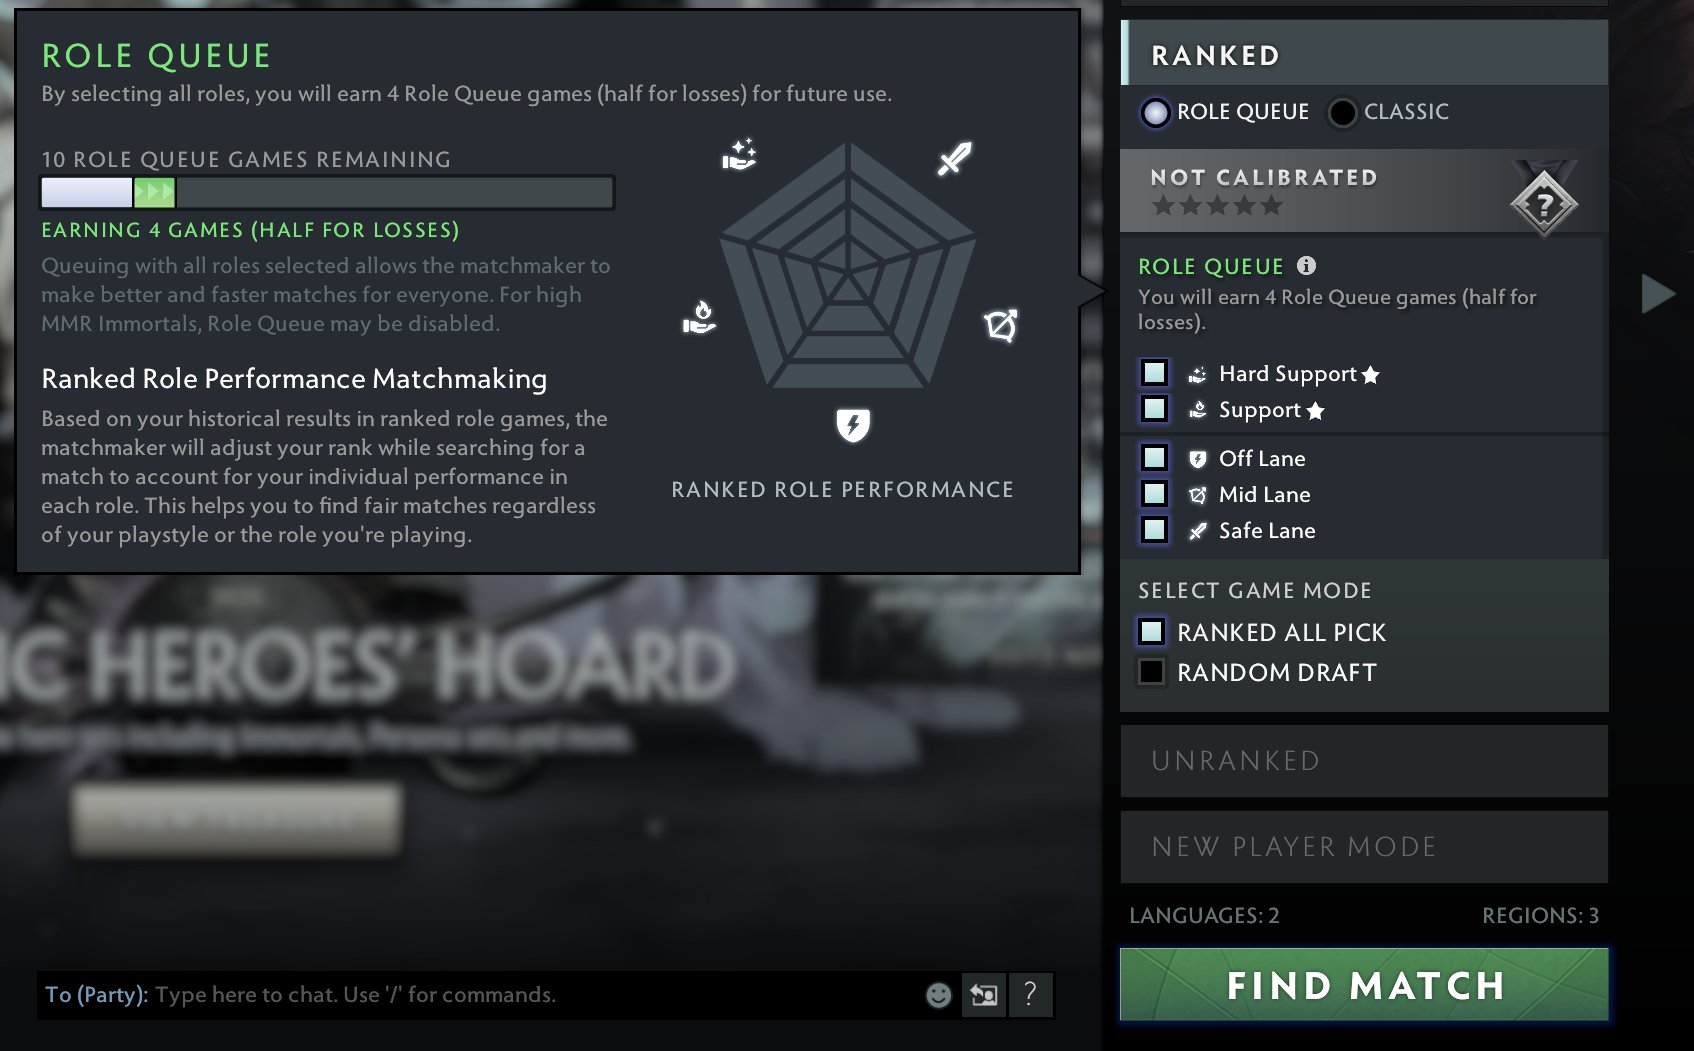Image resolution: width=1694 pixels, height=1051 pixels.
Task: Click the bow Mid Lane icon on radar chart
Action: (x=1000, y=325)
